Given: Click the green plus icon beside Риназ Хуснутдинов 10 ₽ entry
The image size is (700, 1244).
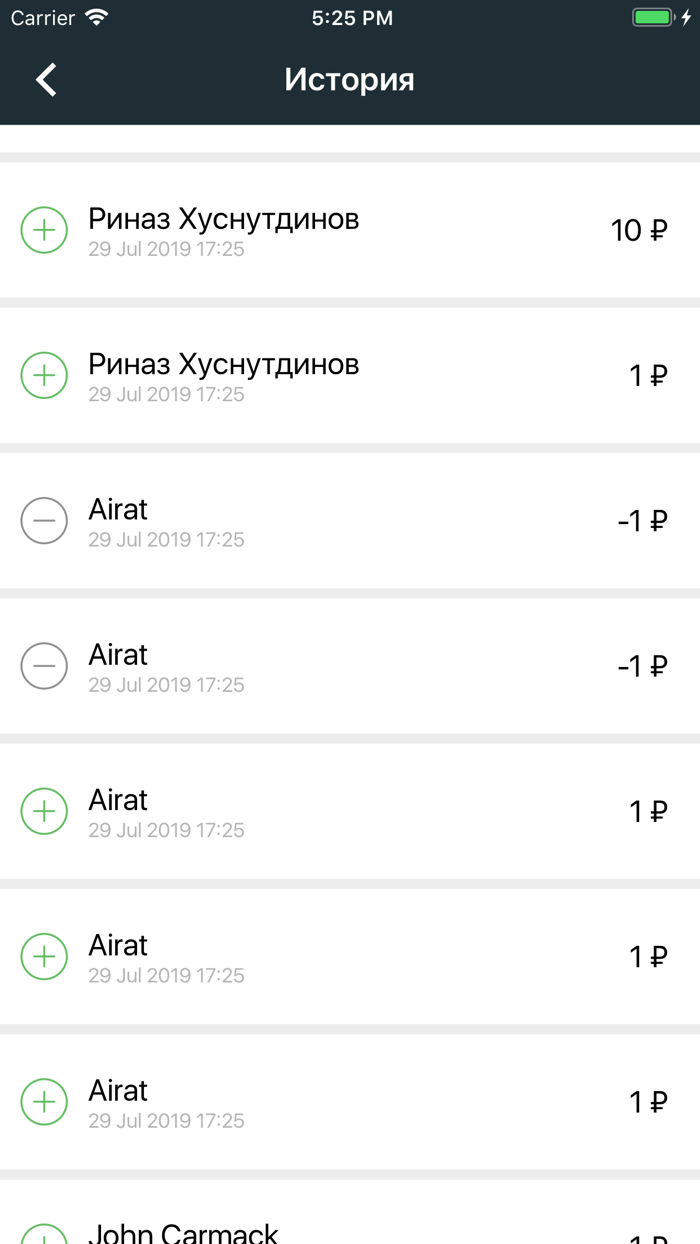Looking at the screenshot, I should point(44,230).
